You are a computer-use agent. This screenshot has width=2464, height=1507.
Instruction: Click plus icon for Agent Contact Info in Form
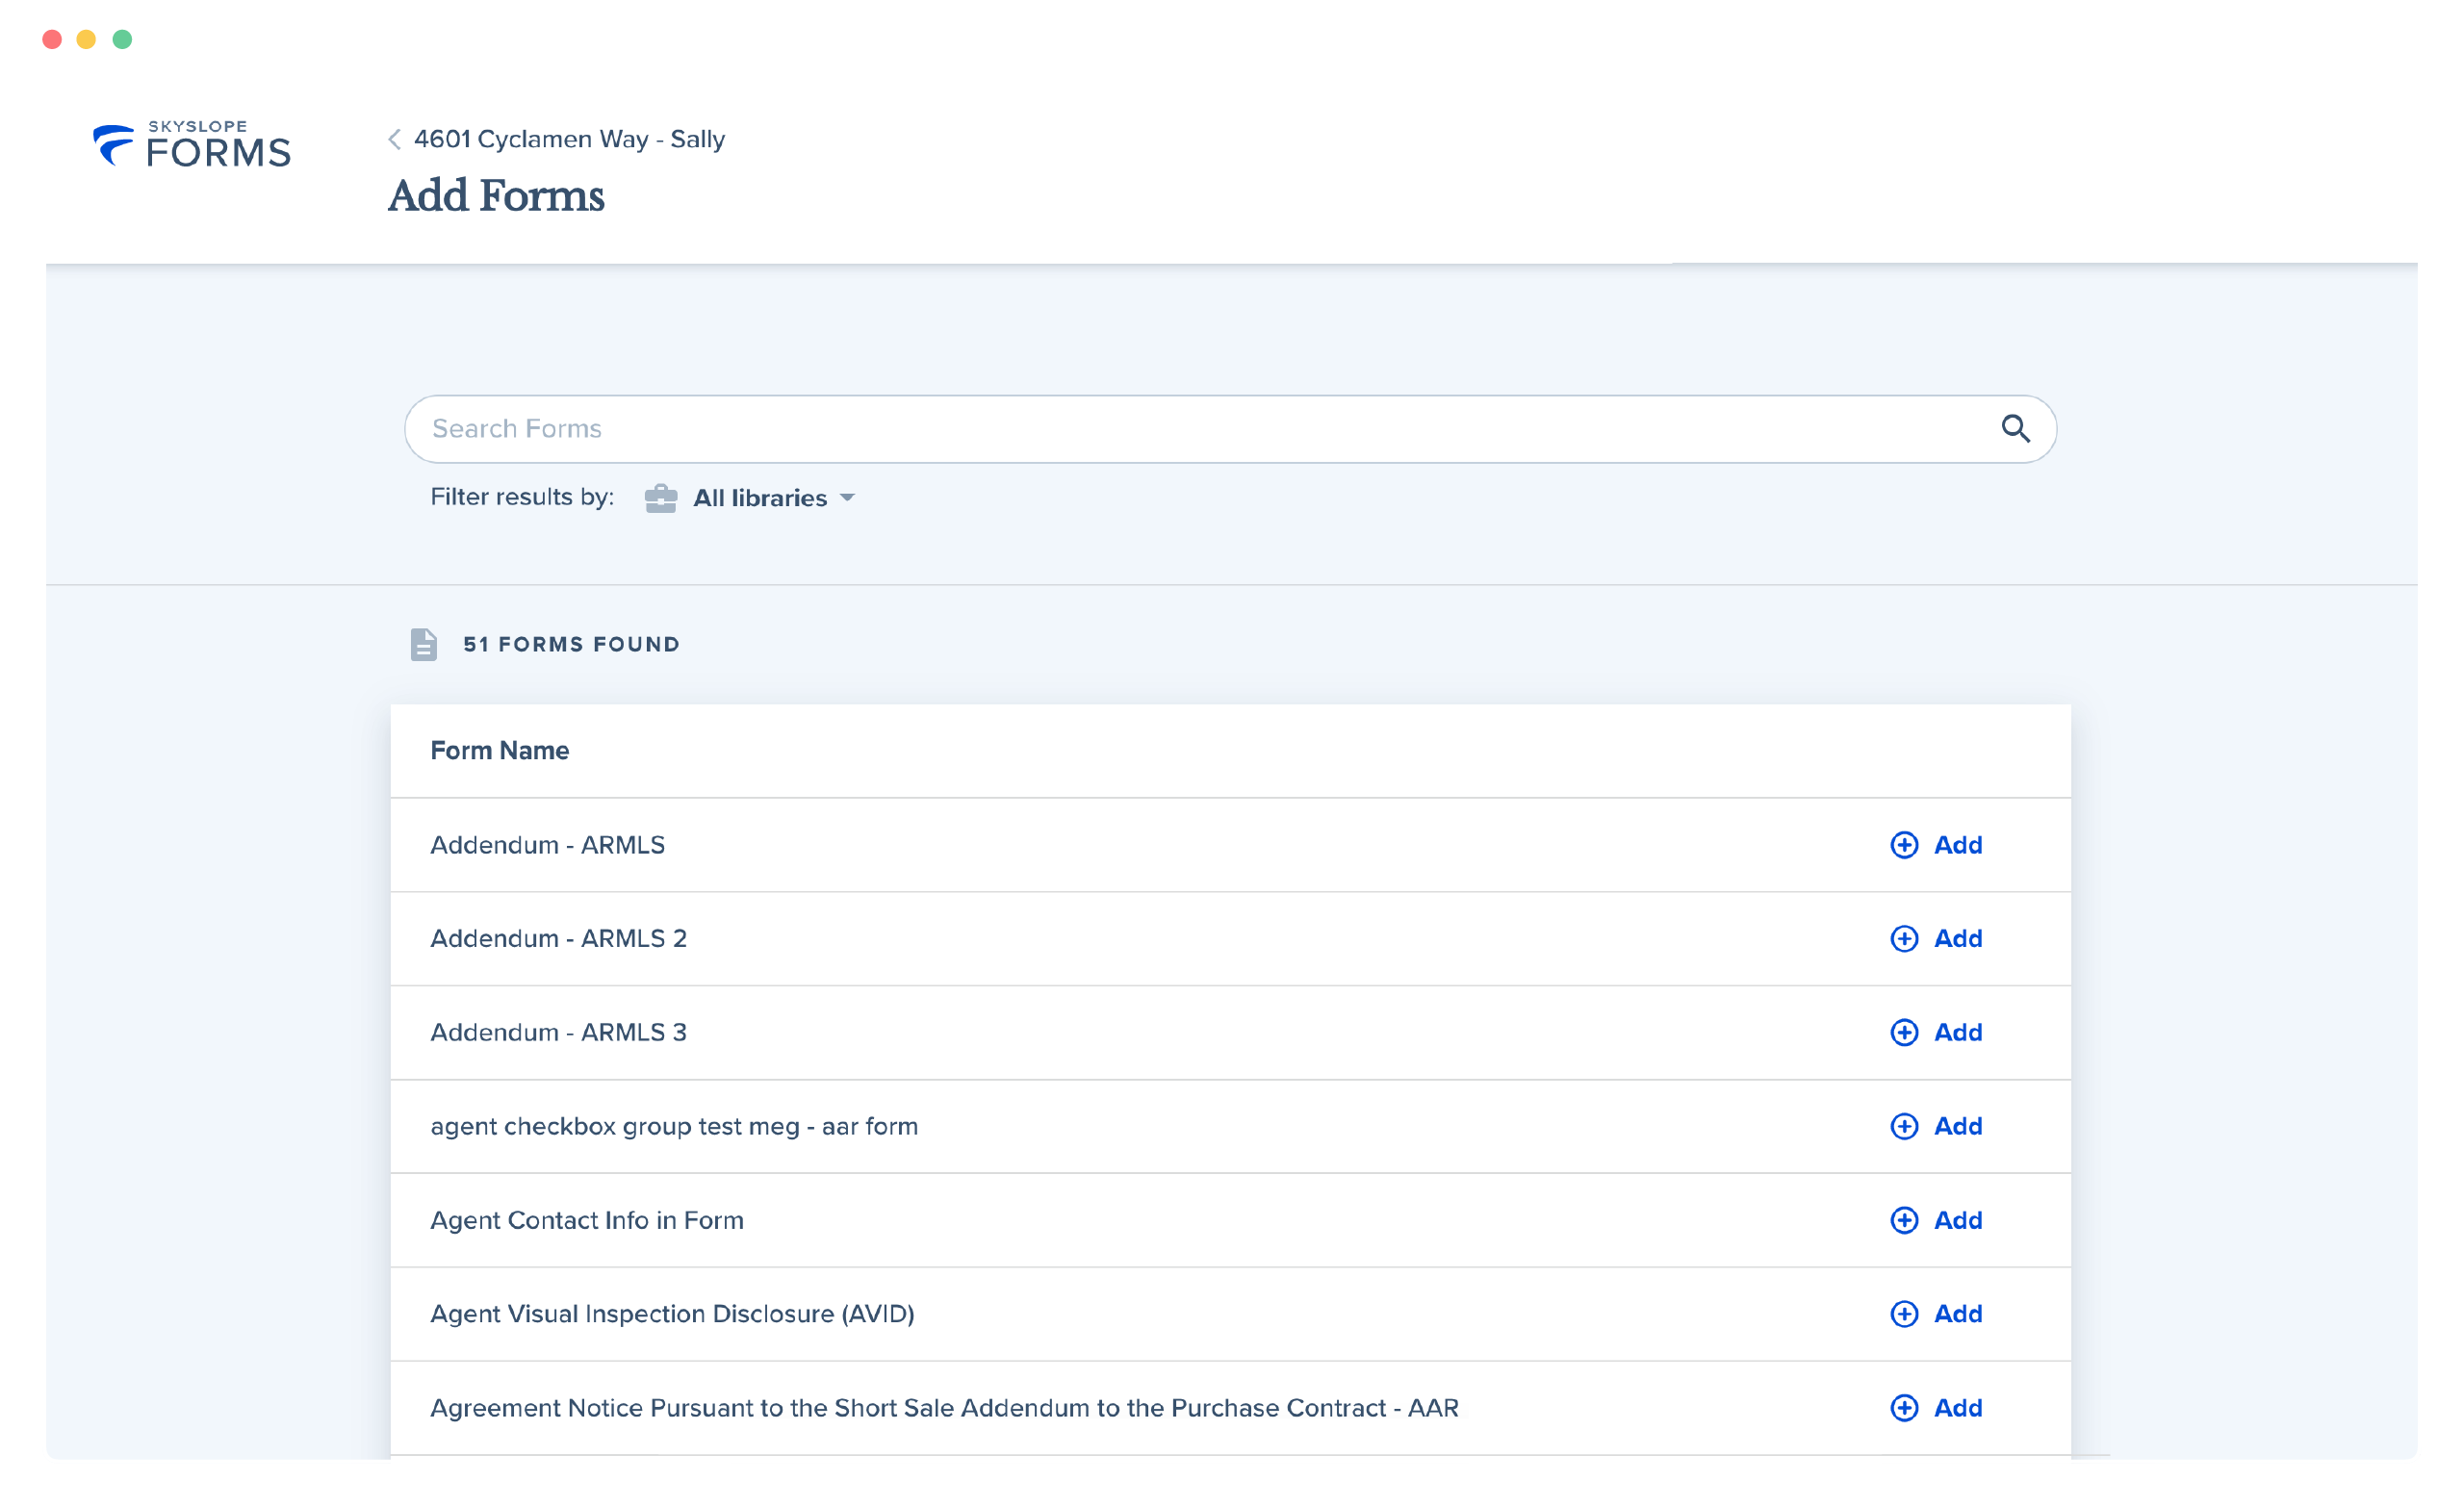pos(1904,1221)
